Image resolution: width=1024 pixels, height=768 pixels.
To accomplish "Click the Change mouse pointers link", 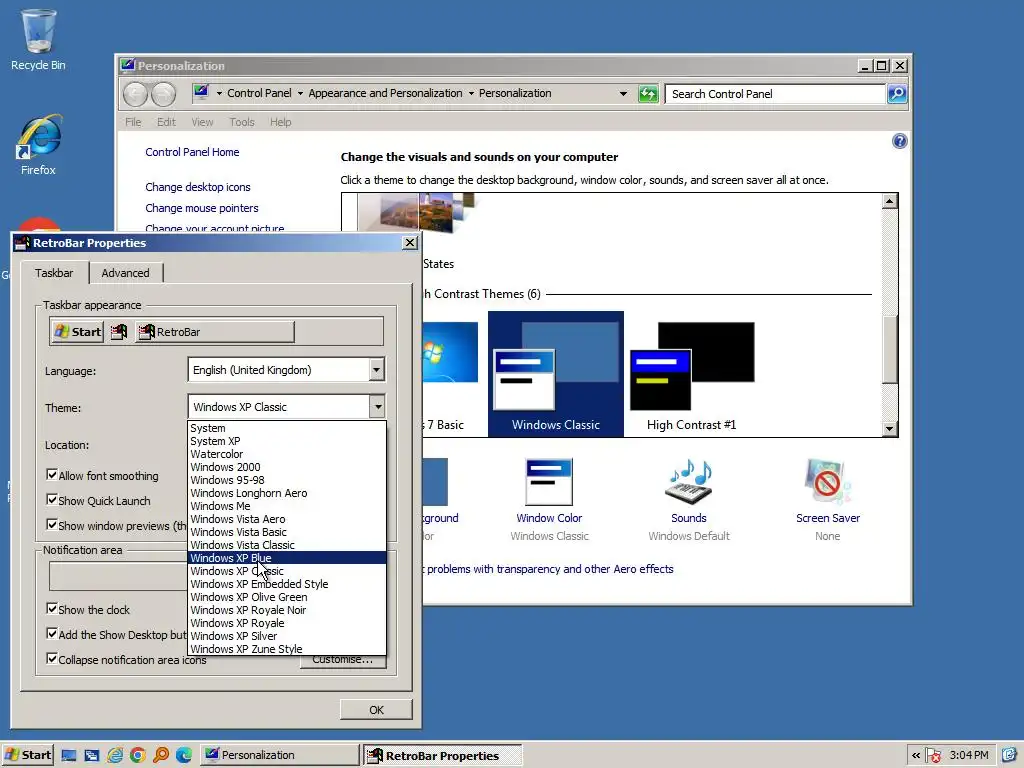I will [202, 208].
